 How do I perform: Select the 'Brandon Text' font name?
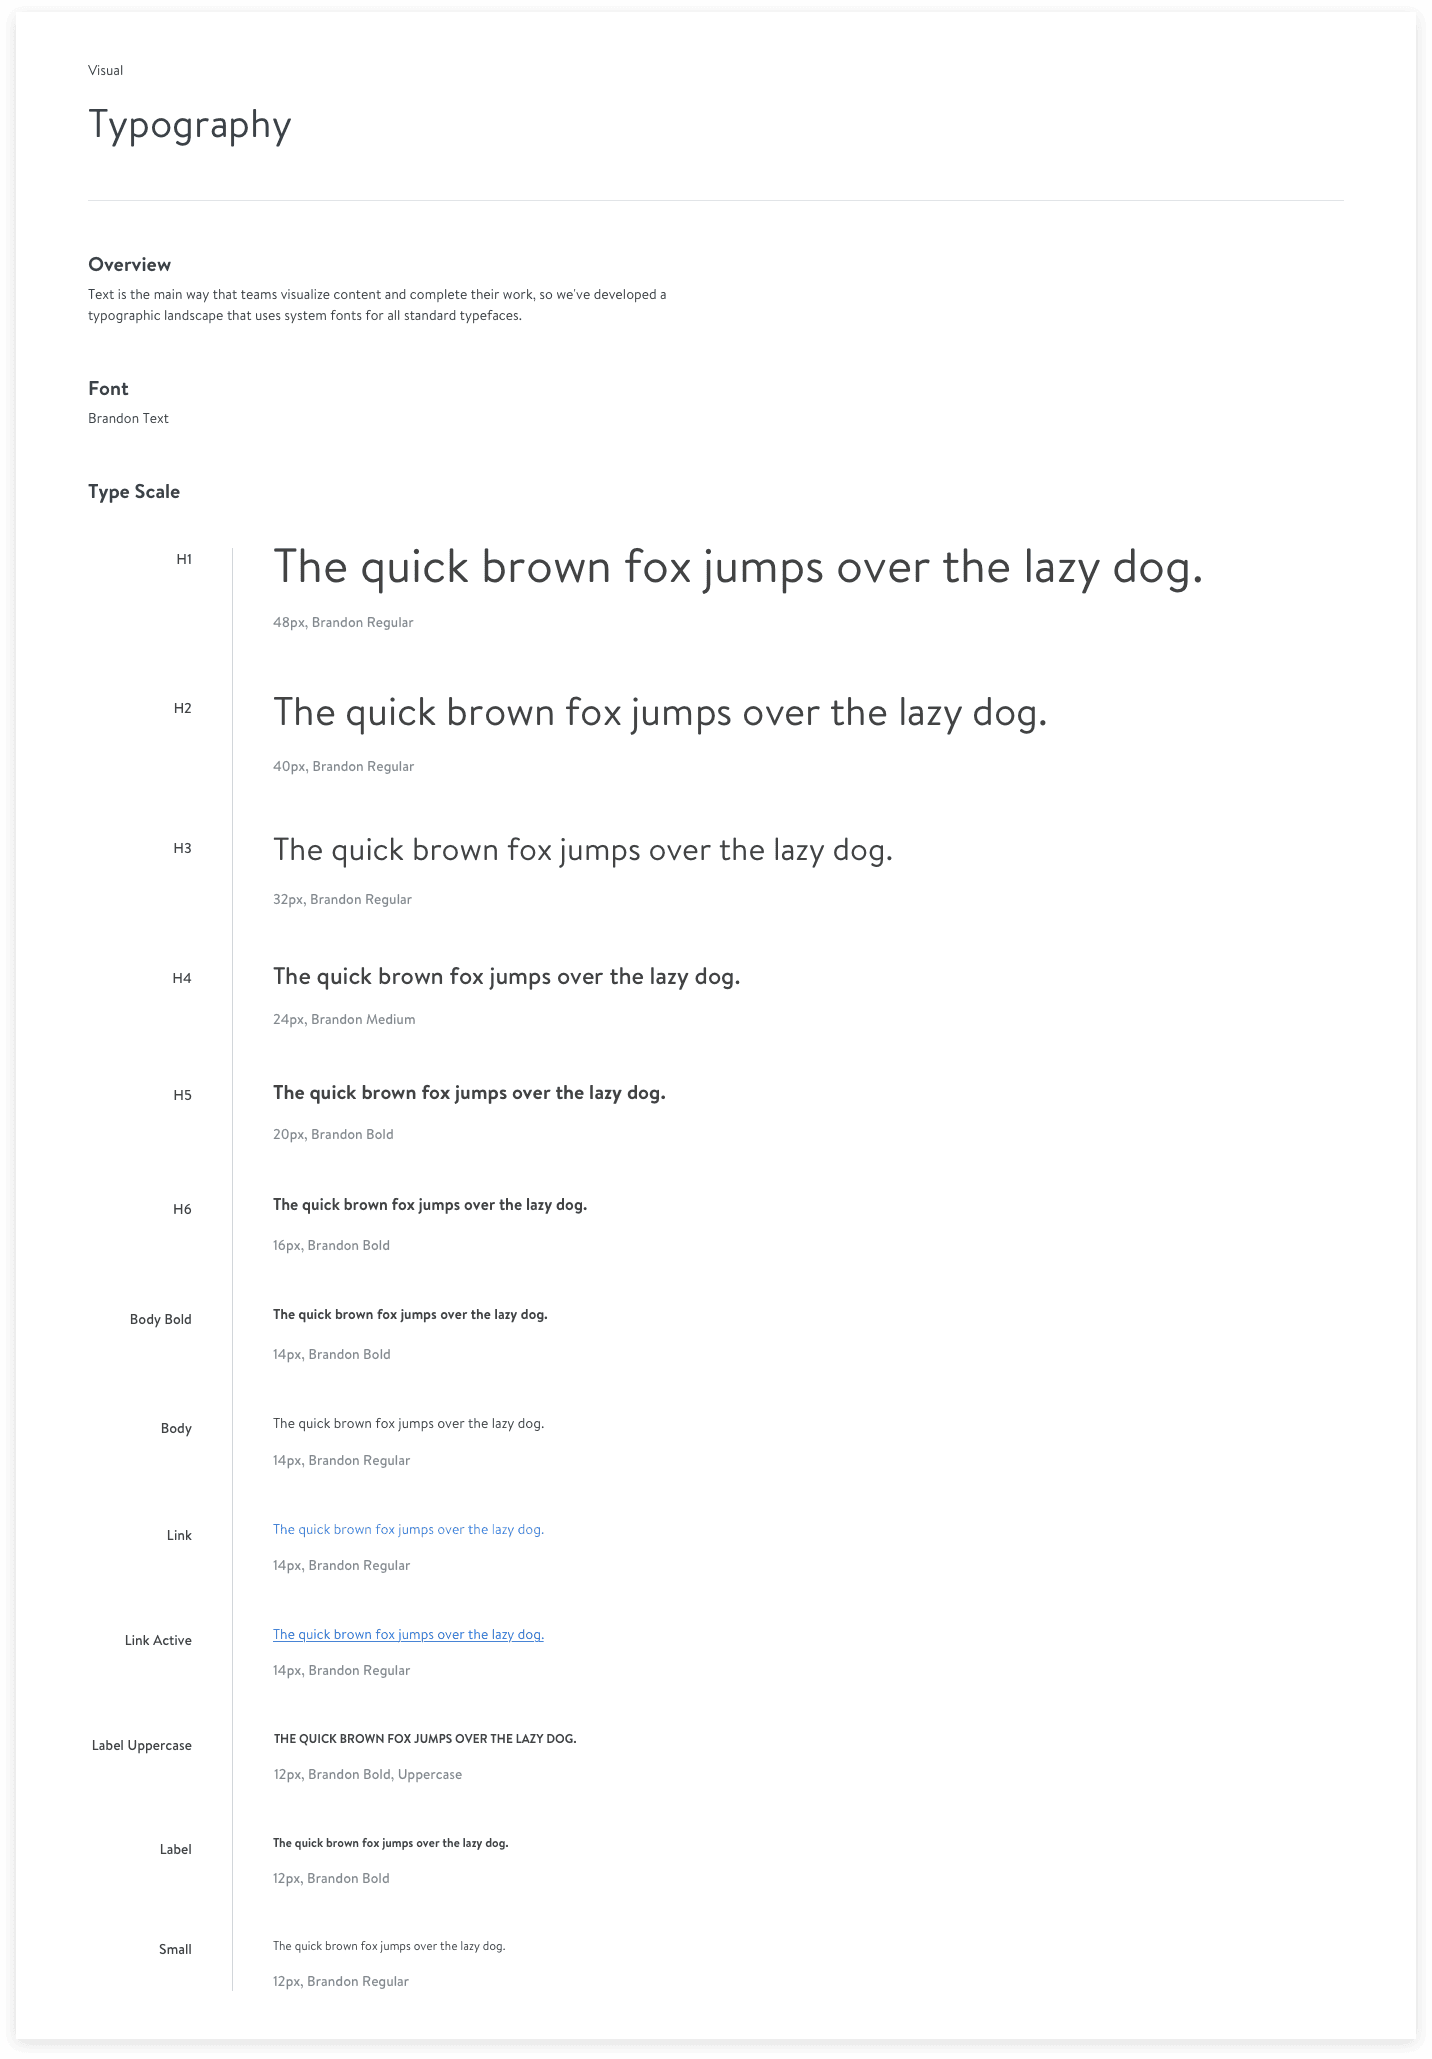[x=128, y=419]
